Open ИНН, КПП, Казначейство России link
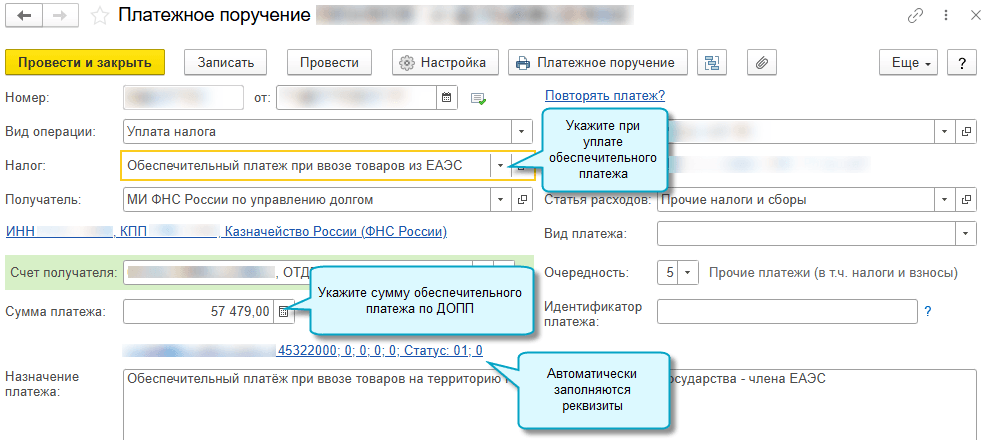This screenshot has height=440, width=987. pyautogui.click(x=227, y=232)
